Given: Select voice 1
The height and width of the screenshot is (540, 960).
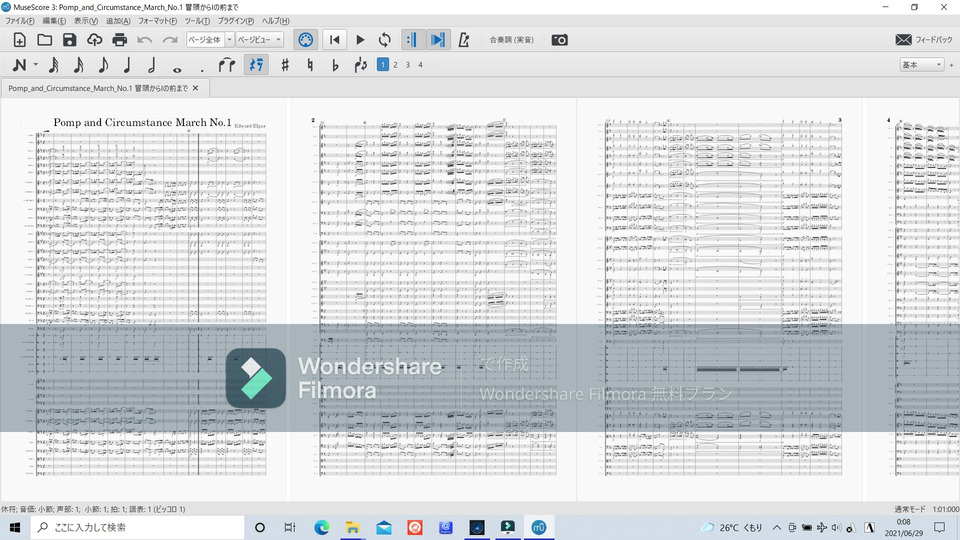Looking at the screenshot, I should pyautogui.click(x=383, y=64).
